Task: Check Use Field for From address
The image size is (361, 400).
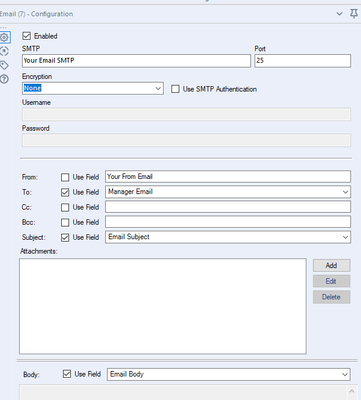Action: (x=65, y=177)
